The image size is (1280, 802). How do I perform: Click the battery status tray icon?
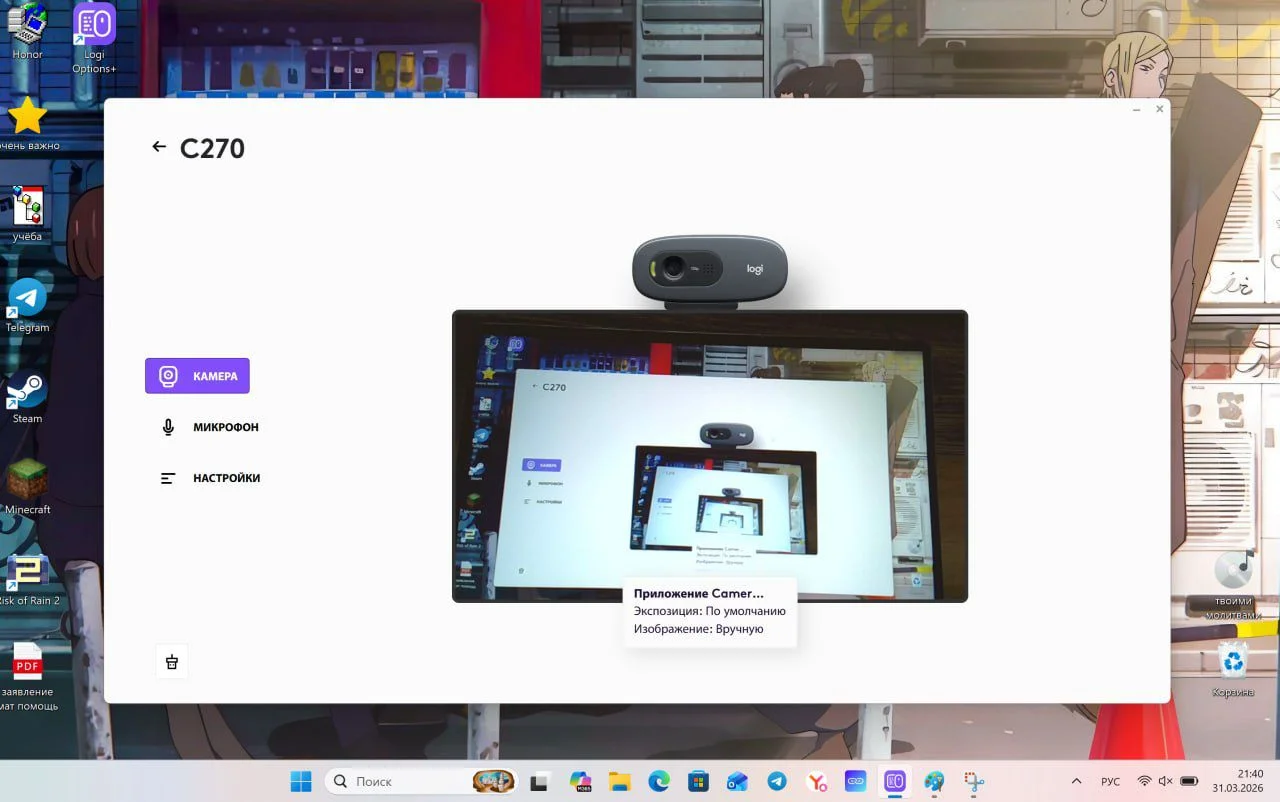pyautogui.click(x=1189, y=781)
